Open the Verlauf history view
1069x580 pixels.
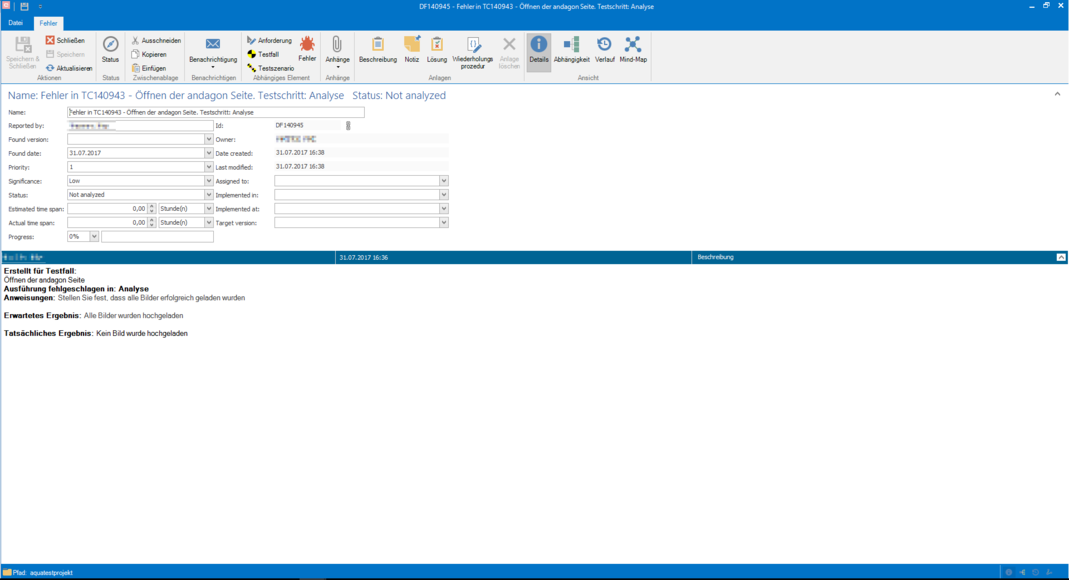pos(605,47)
